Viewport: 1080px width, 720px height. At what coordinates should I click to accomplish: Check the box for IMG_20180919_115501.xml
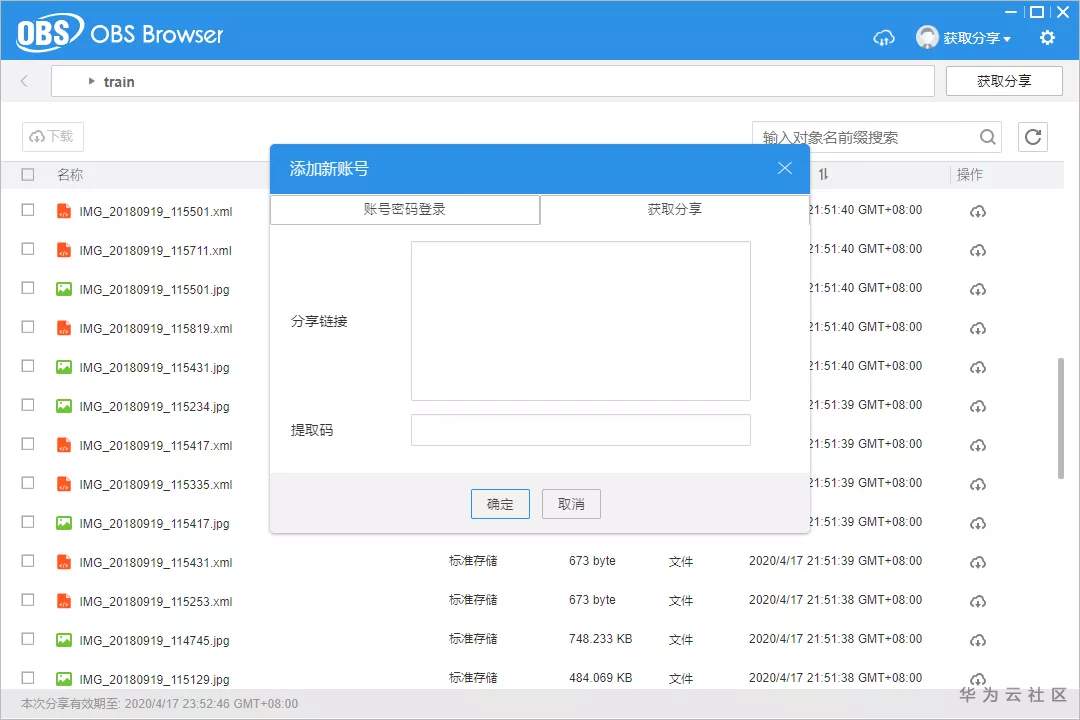pos(28,209)
